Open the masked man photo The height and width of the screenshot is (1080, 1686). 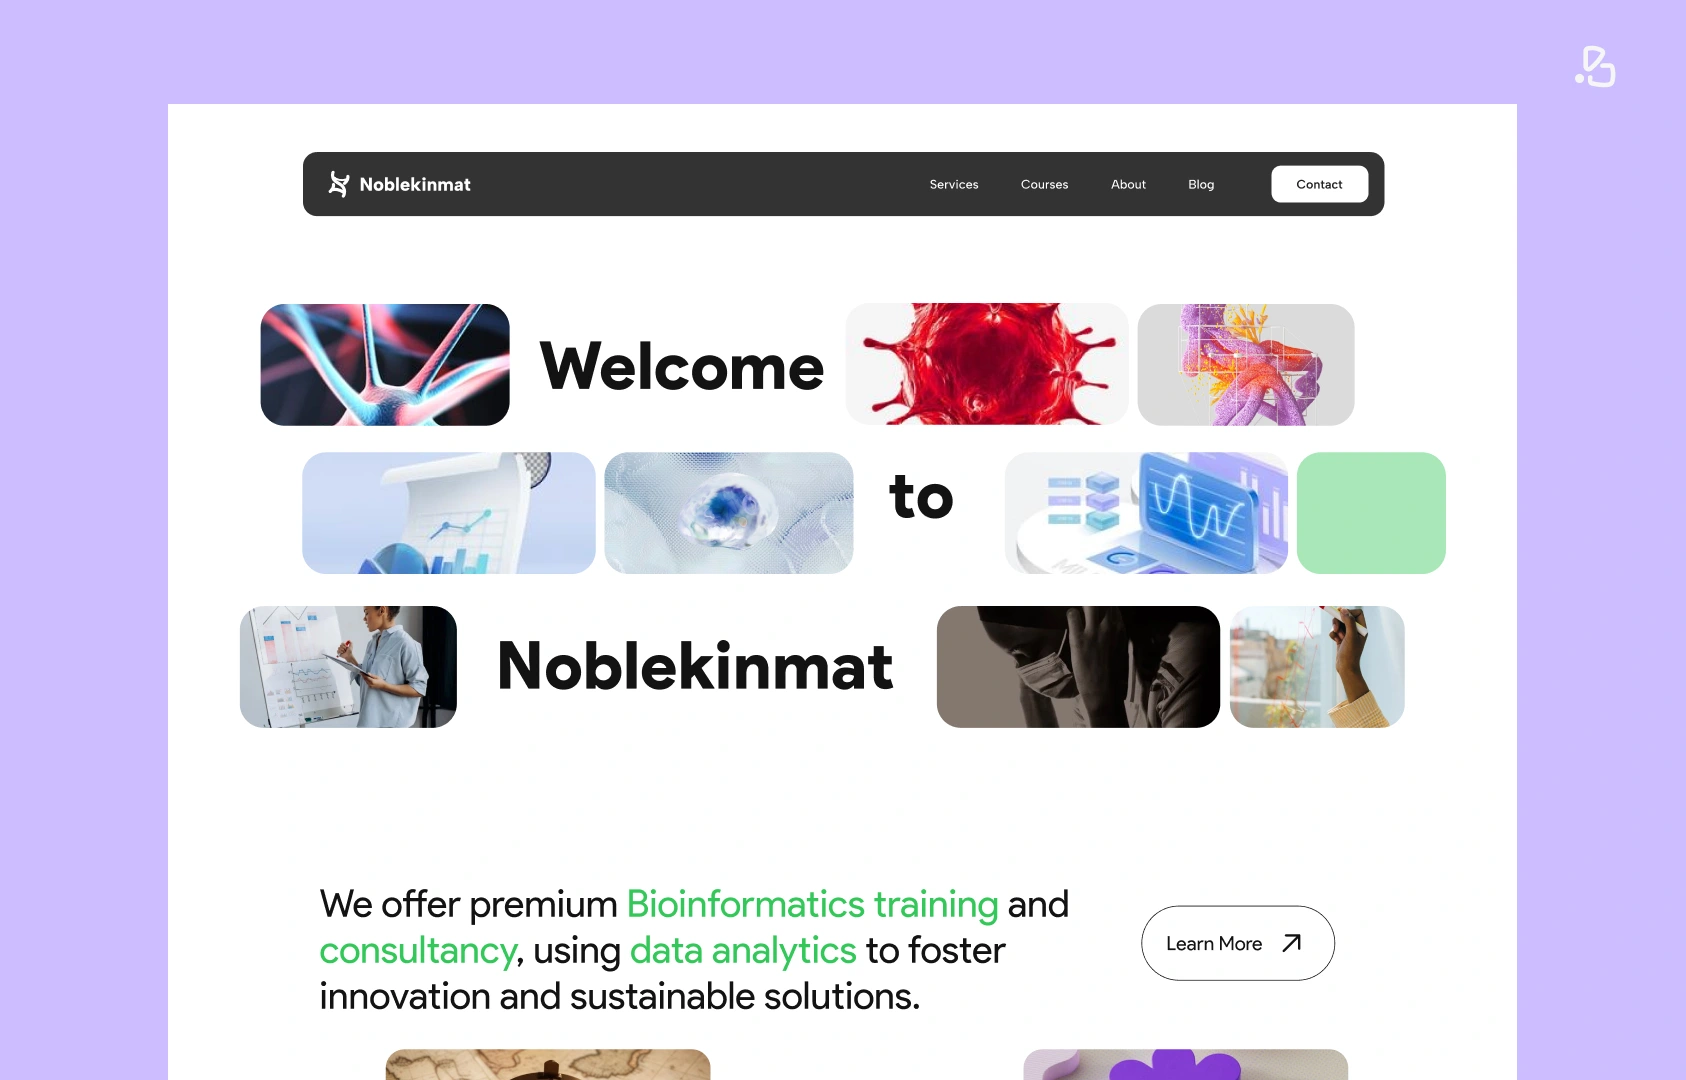[1078, 667]
